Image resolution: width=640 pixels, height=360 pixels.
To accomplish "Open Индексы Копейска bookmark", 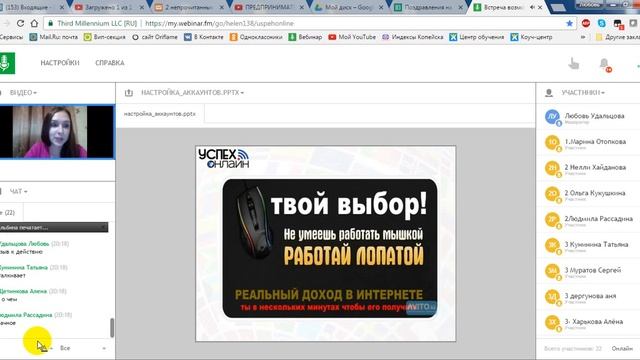I will coord(412,37).
